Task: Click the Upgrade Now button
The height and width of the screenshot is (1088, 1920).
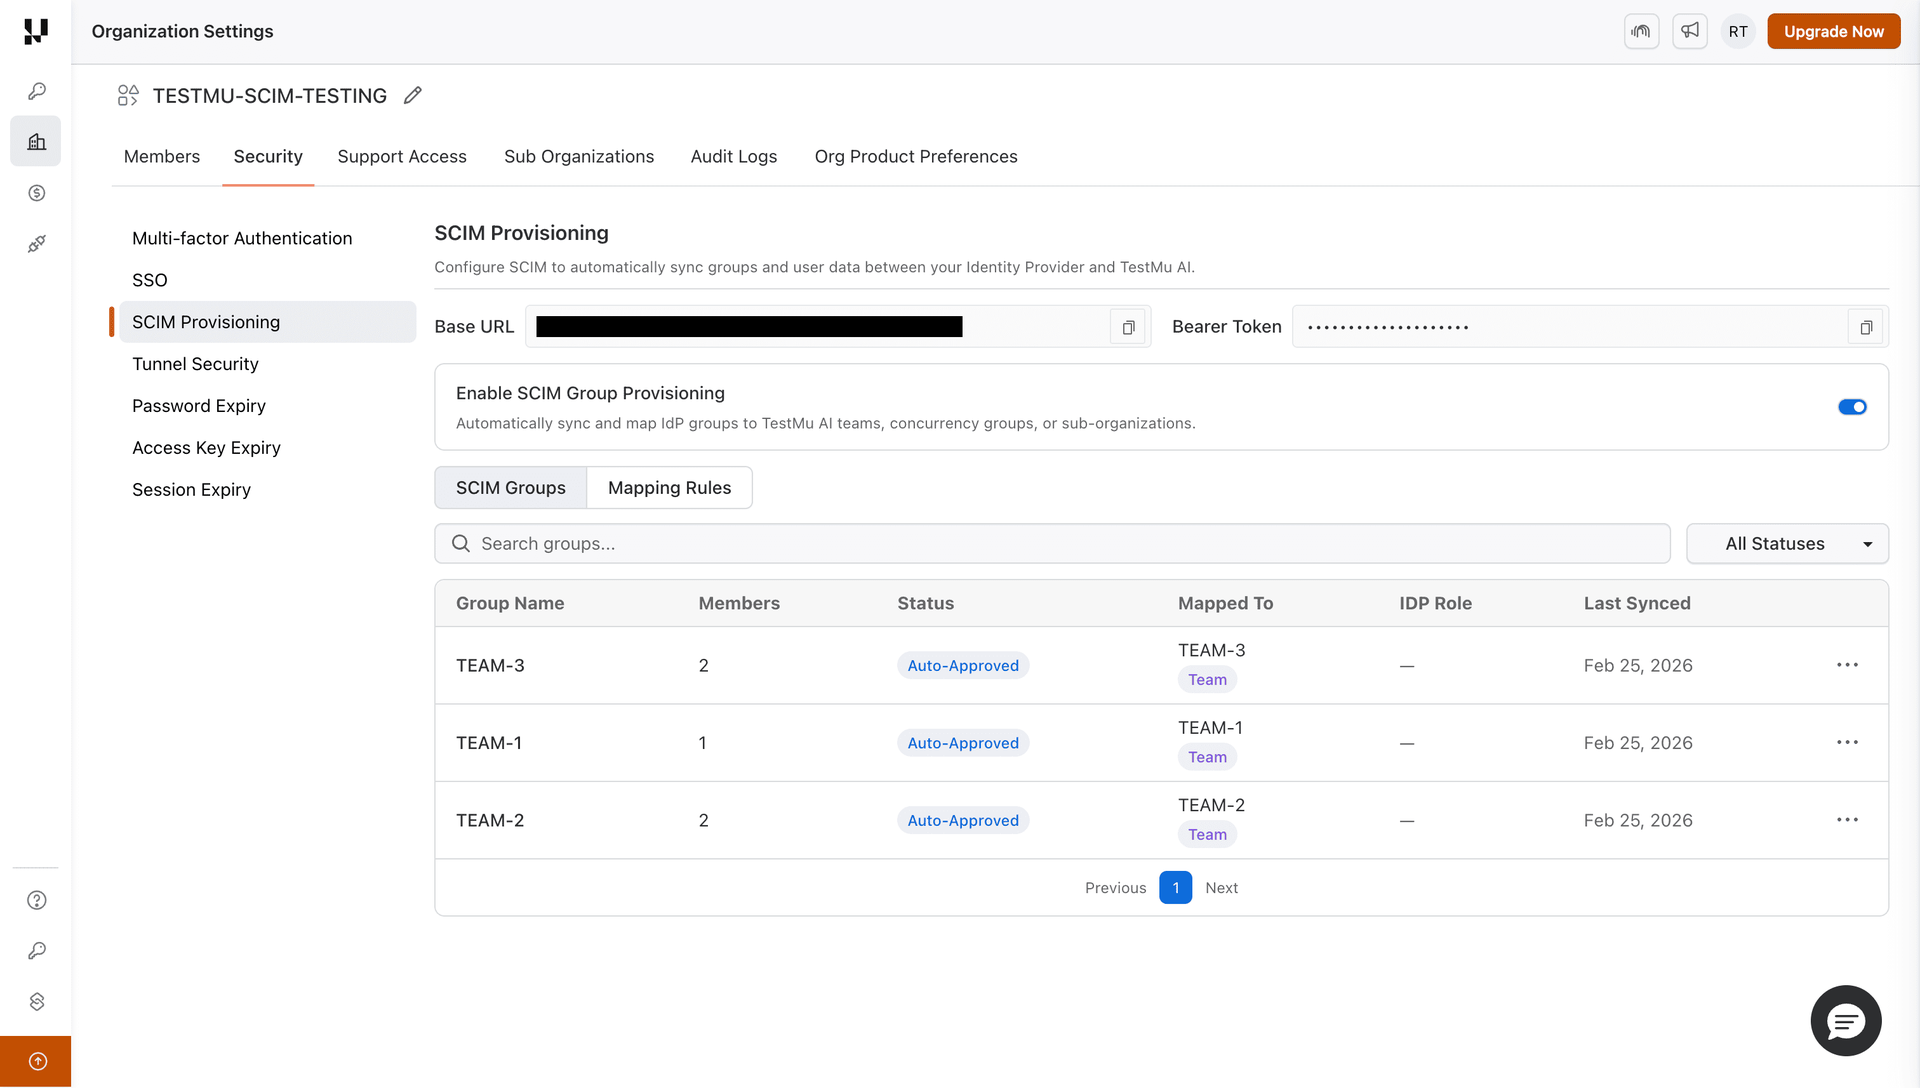Action: 1833,32
